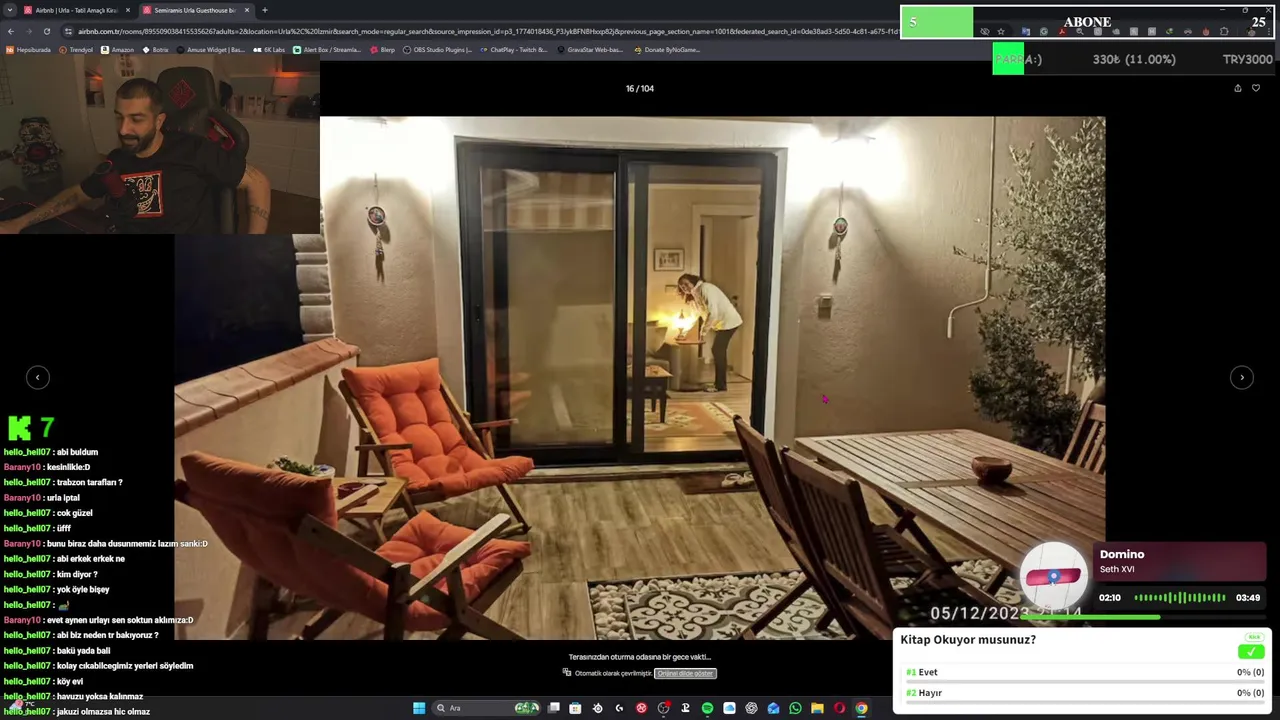Show original language with 'Orijinal dilde göster'

(685, 673)
